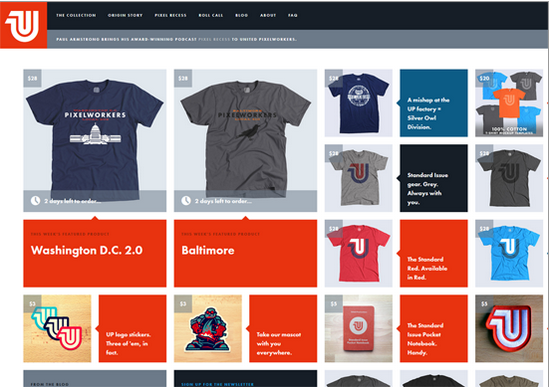Click the United Pixelworkers U logo
The height and width of the screenshot is (387, 549).
coord(23,25)
